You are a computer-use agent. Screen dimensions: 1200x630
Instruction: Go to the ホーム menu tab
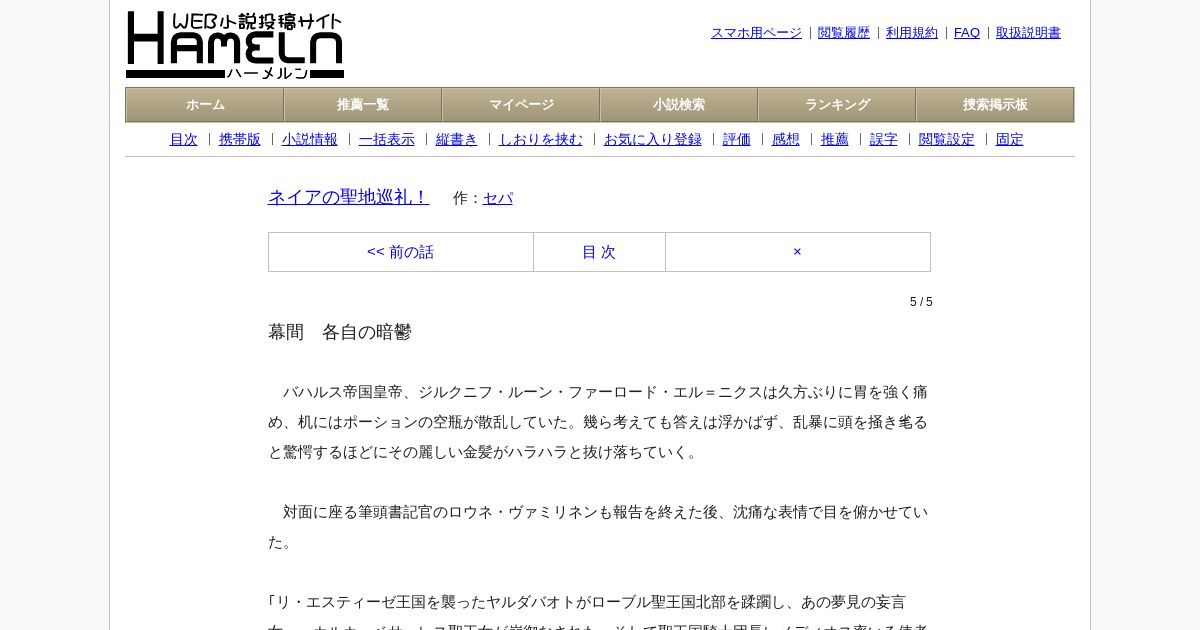click(205, 105)
